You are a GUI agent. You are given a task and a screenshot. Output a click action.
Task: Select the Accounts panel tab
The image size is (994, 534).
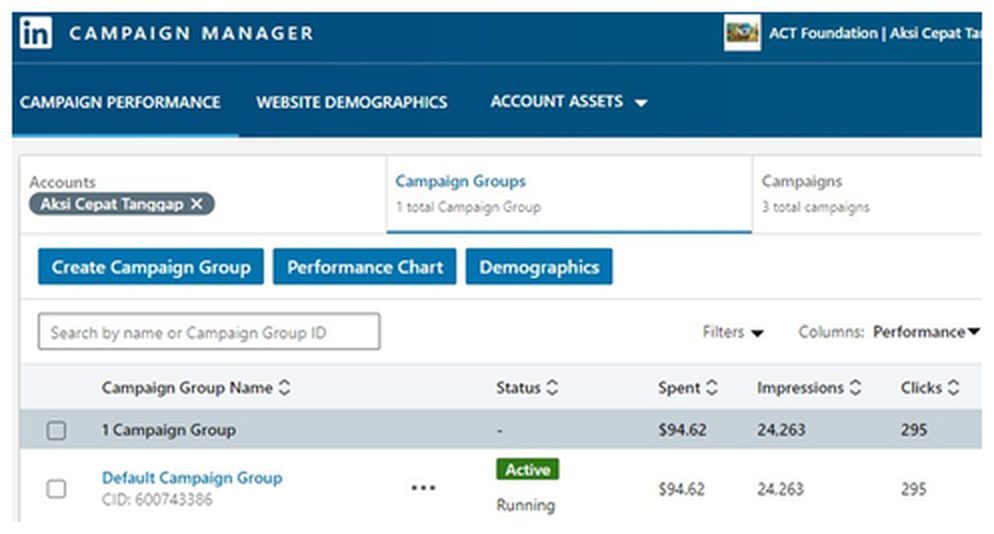pos(203,195)
